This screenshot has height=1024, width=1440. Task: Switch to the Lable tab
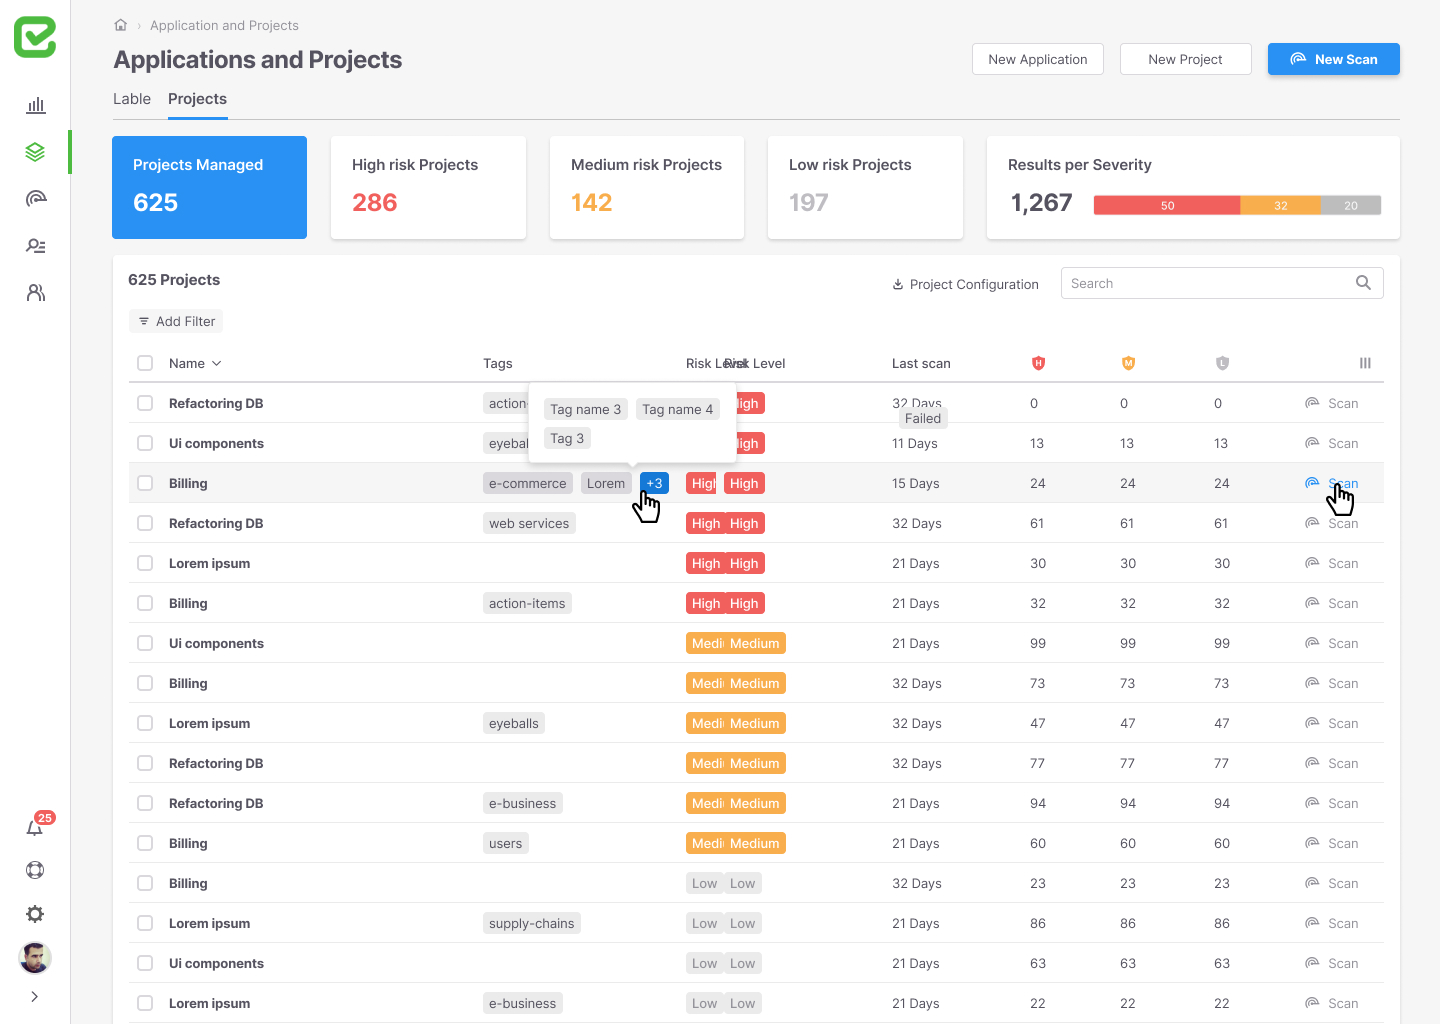point(132,99)
